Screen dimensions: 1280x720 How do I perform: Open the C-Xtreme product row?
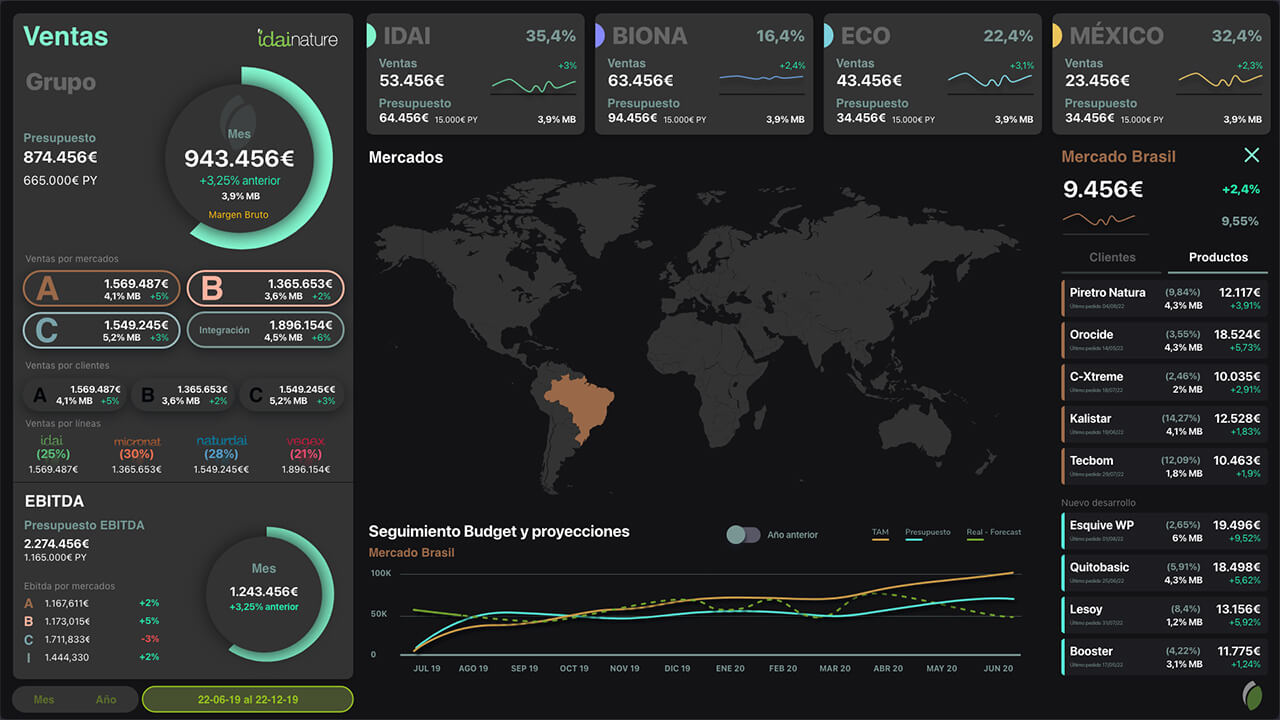pos(1164,382)
